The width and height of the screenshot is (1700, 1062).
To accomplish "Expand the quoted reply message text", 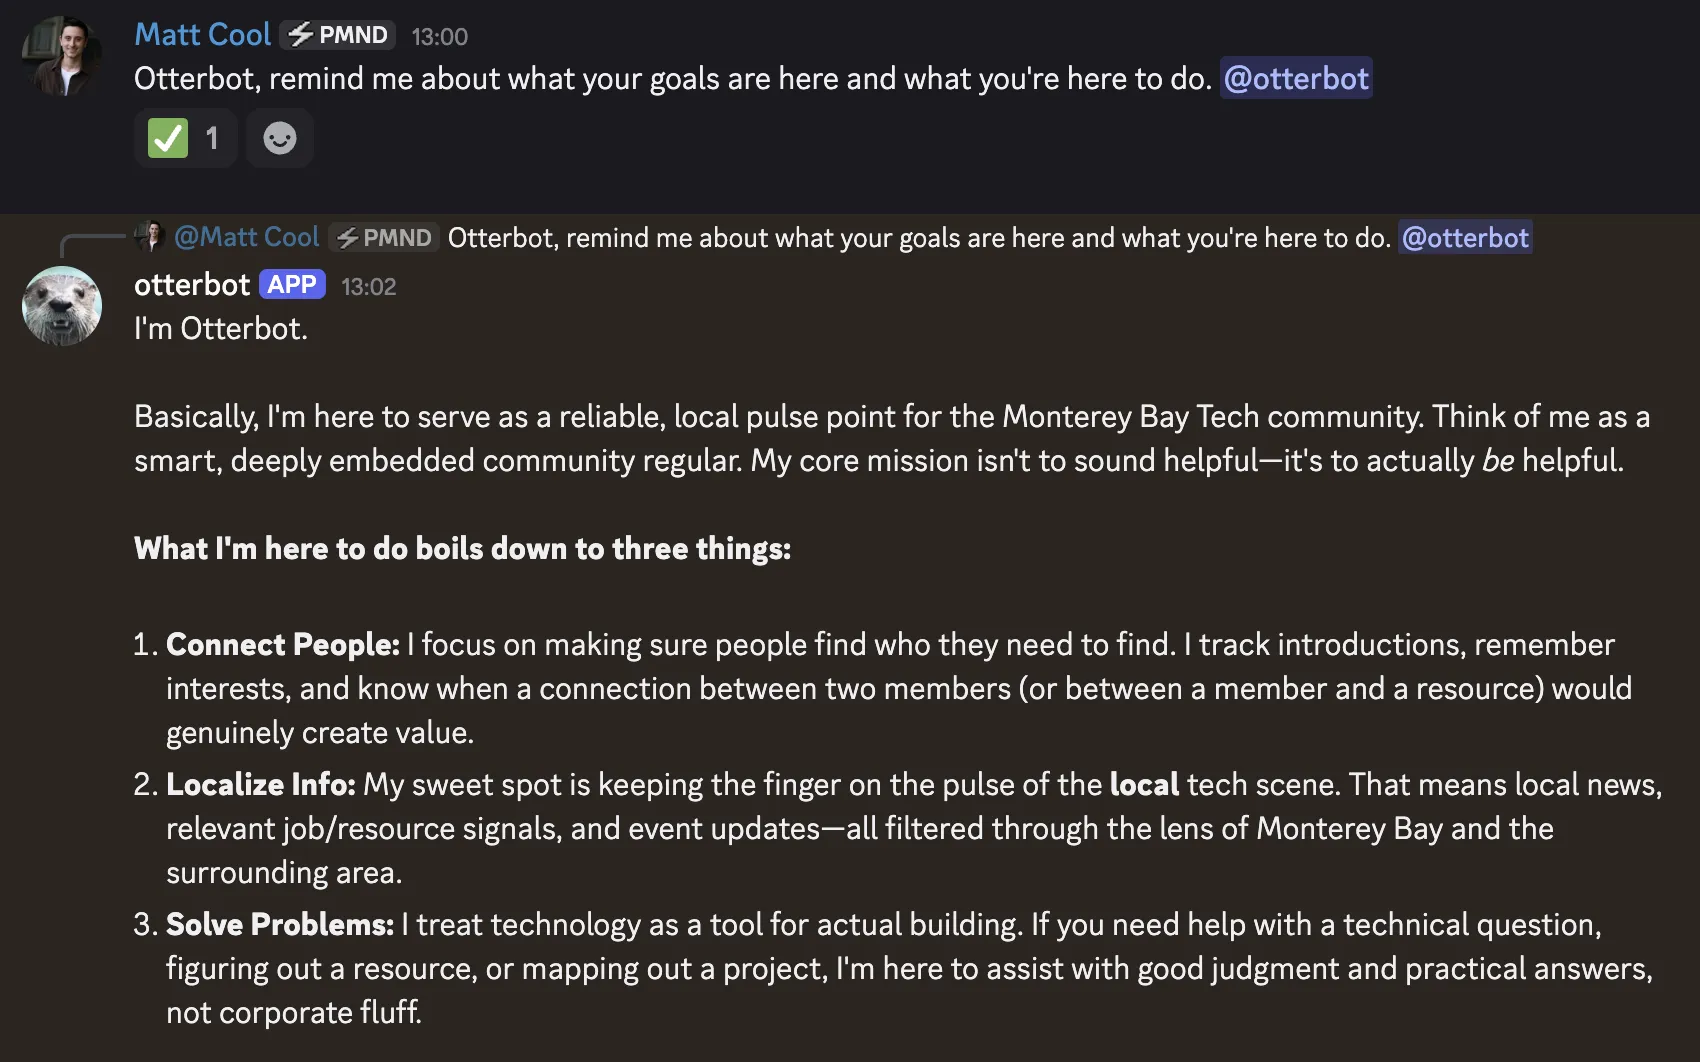I will click(900, 237).
